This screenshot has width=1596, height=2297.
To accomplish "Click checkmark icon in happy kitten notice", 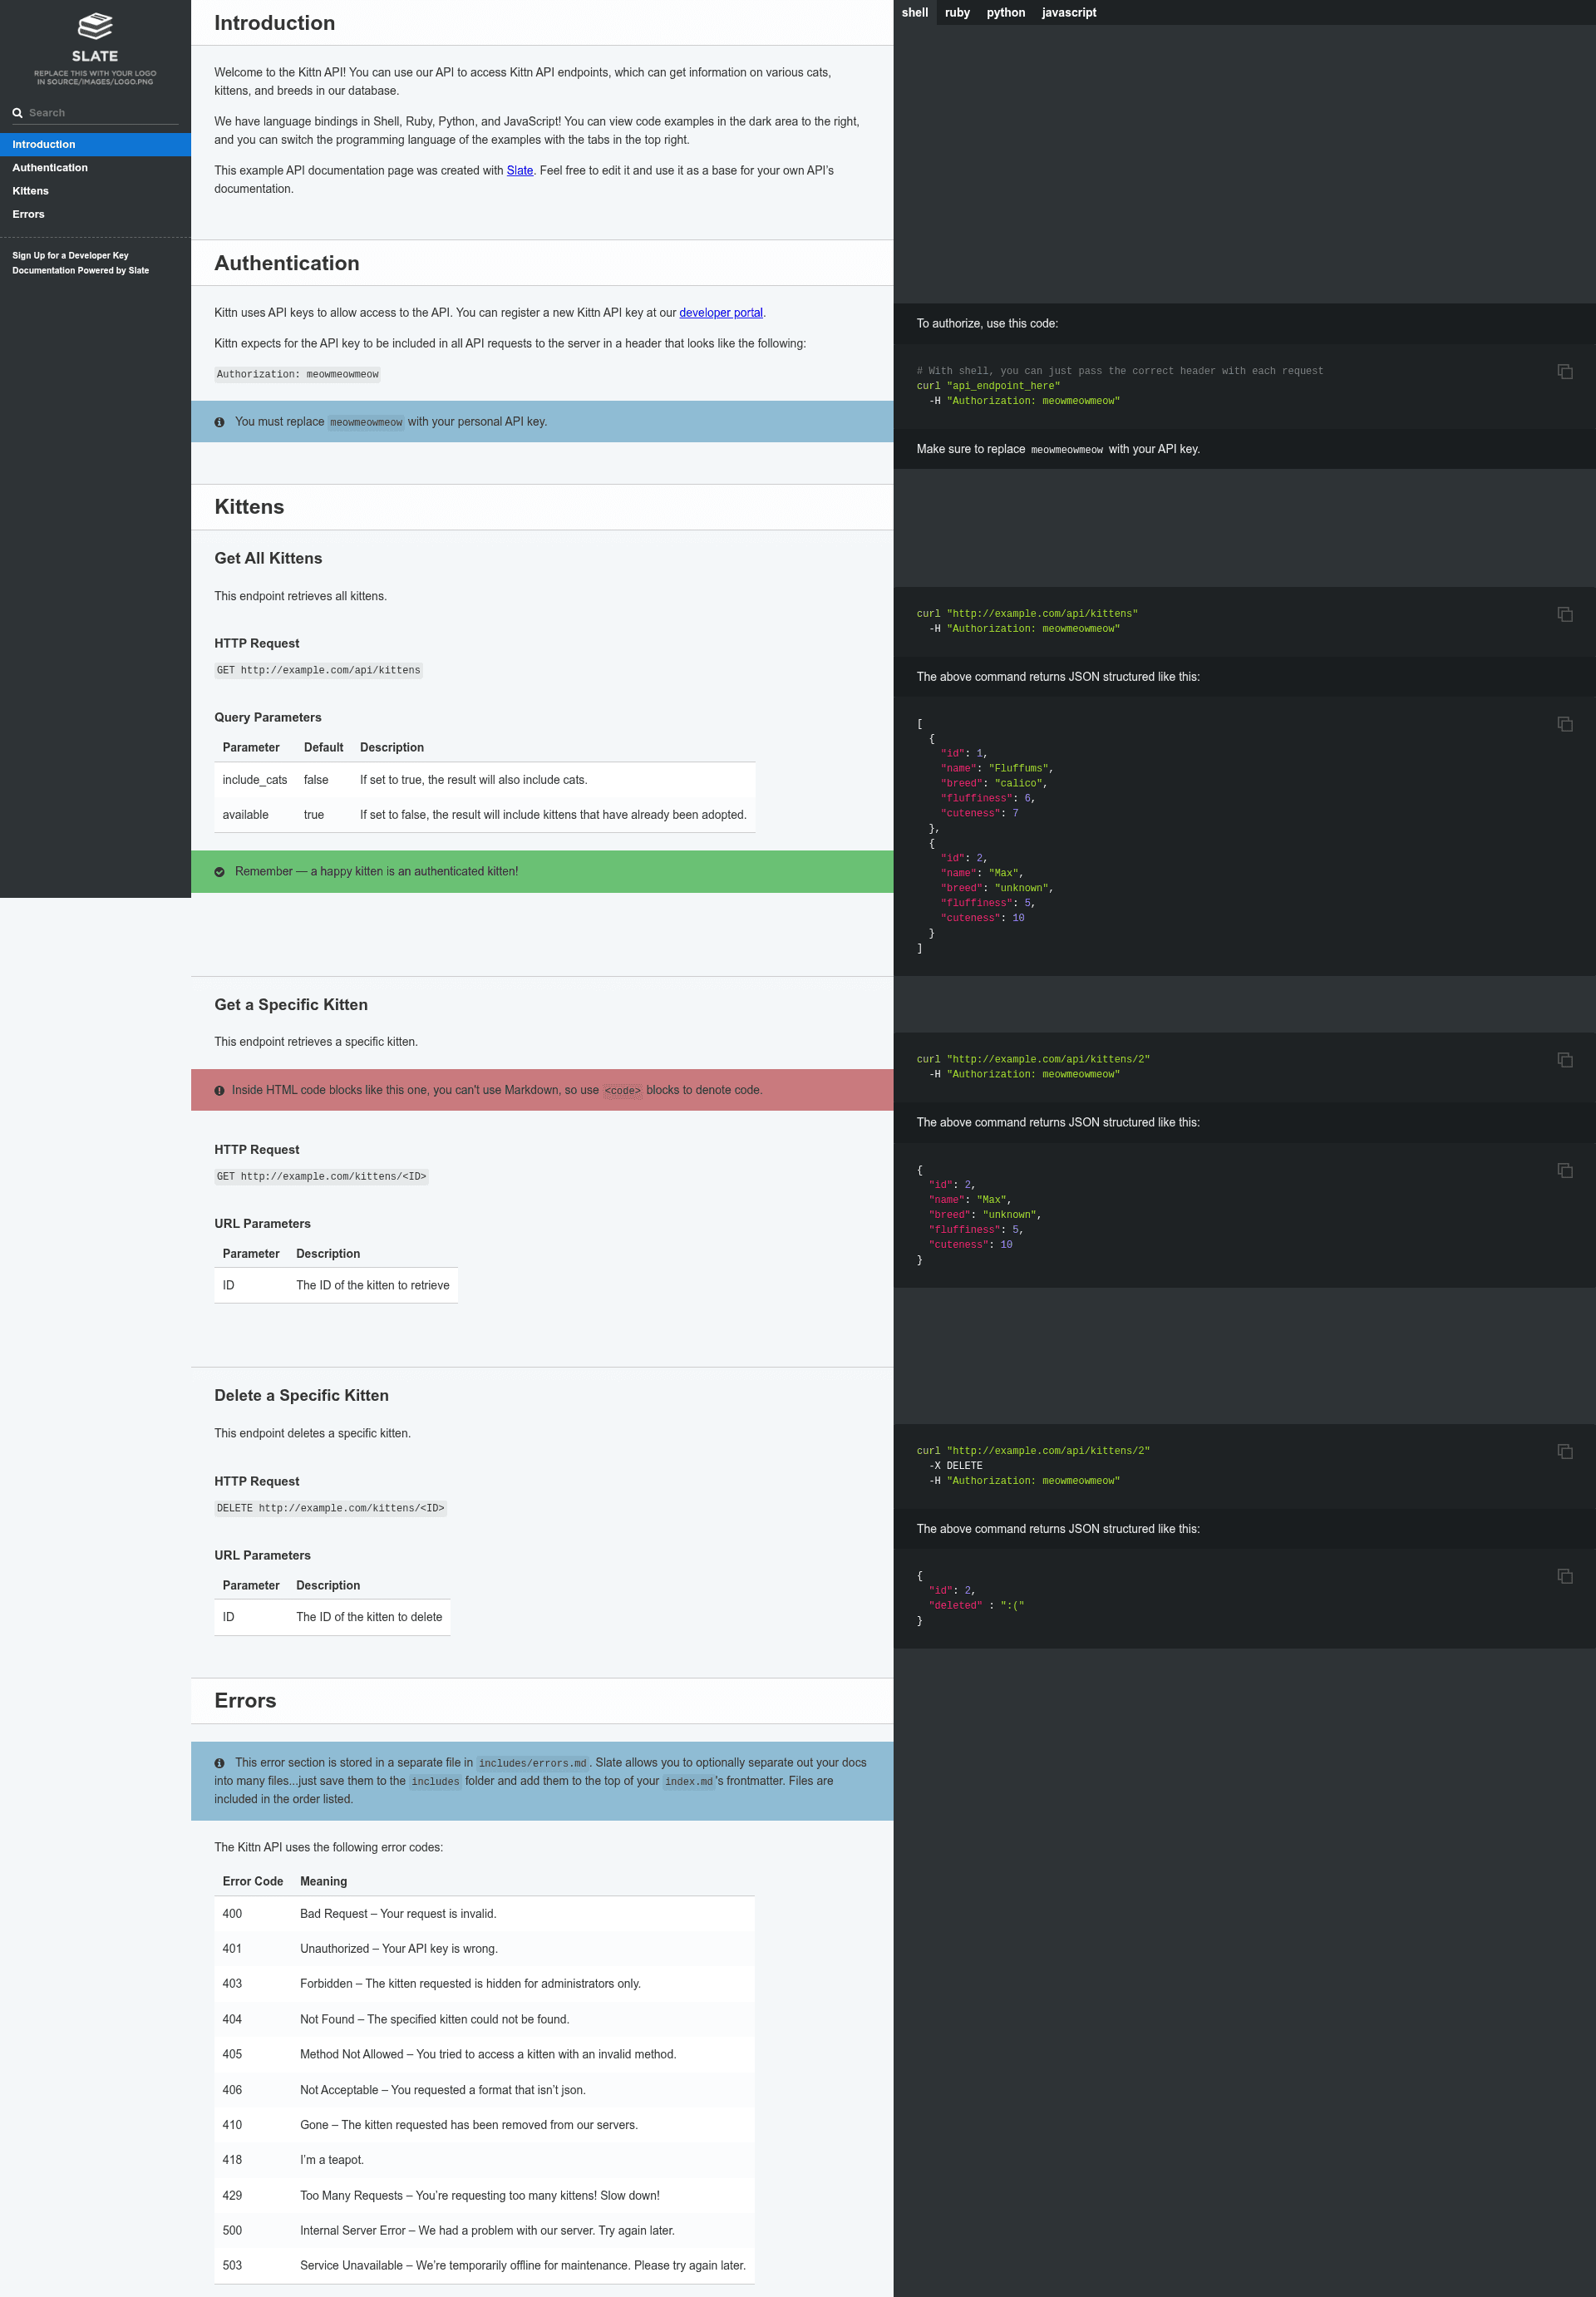I will tap(219, 872).
